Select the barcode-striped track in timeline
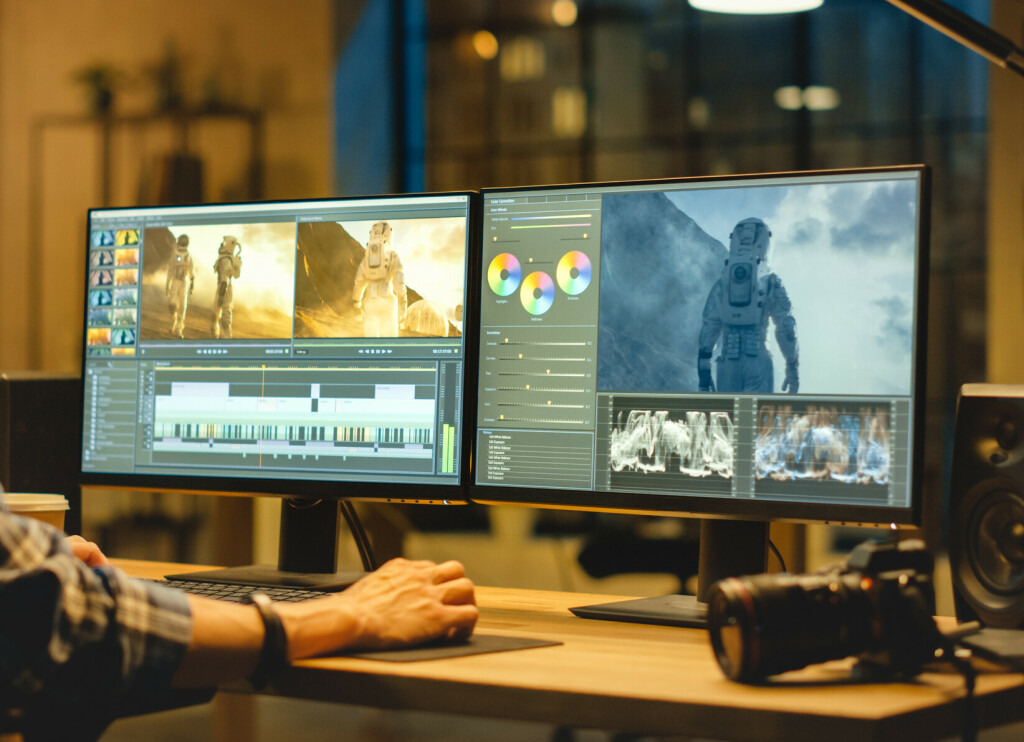The height and width of the screenshot is (742, 1024). coord(293,432)
